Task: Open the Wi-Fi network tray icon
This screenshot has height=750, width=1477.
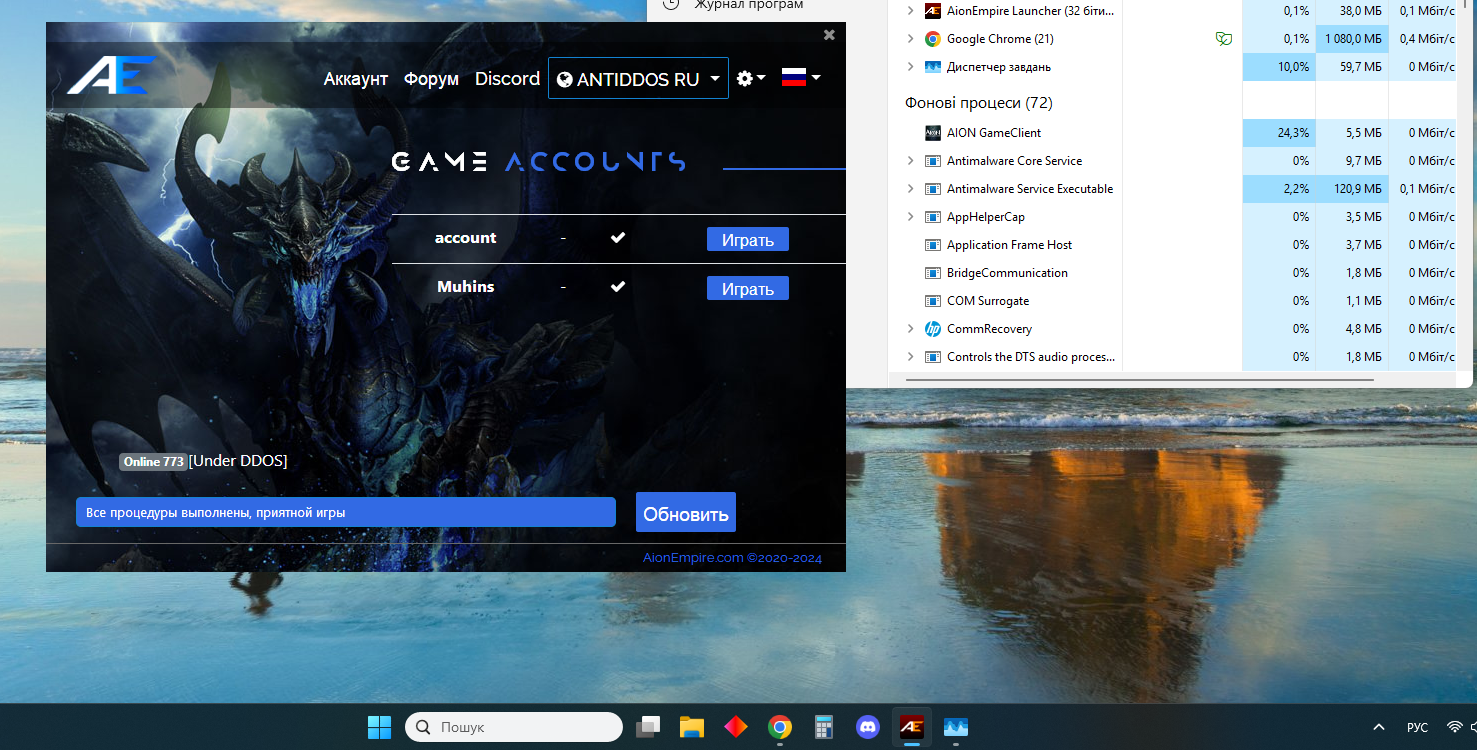Action: (1455, 727)
